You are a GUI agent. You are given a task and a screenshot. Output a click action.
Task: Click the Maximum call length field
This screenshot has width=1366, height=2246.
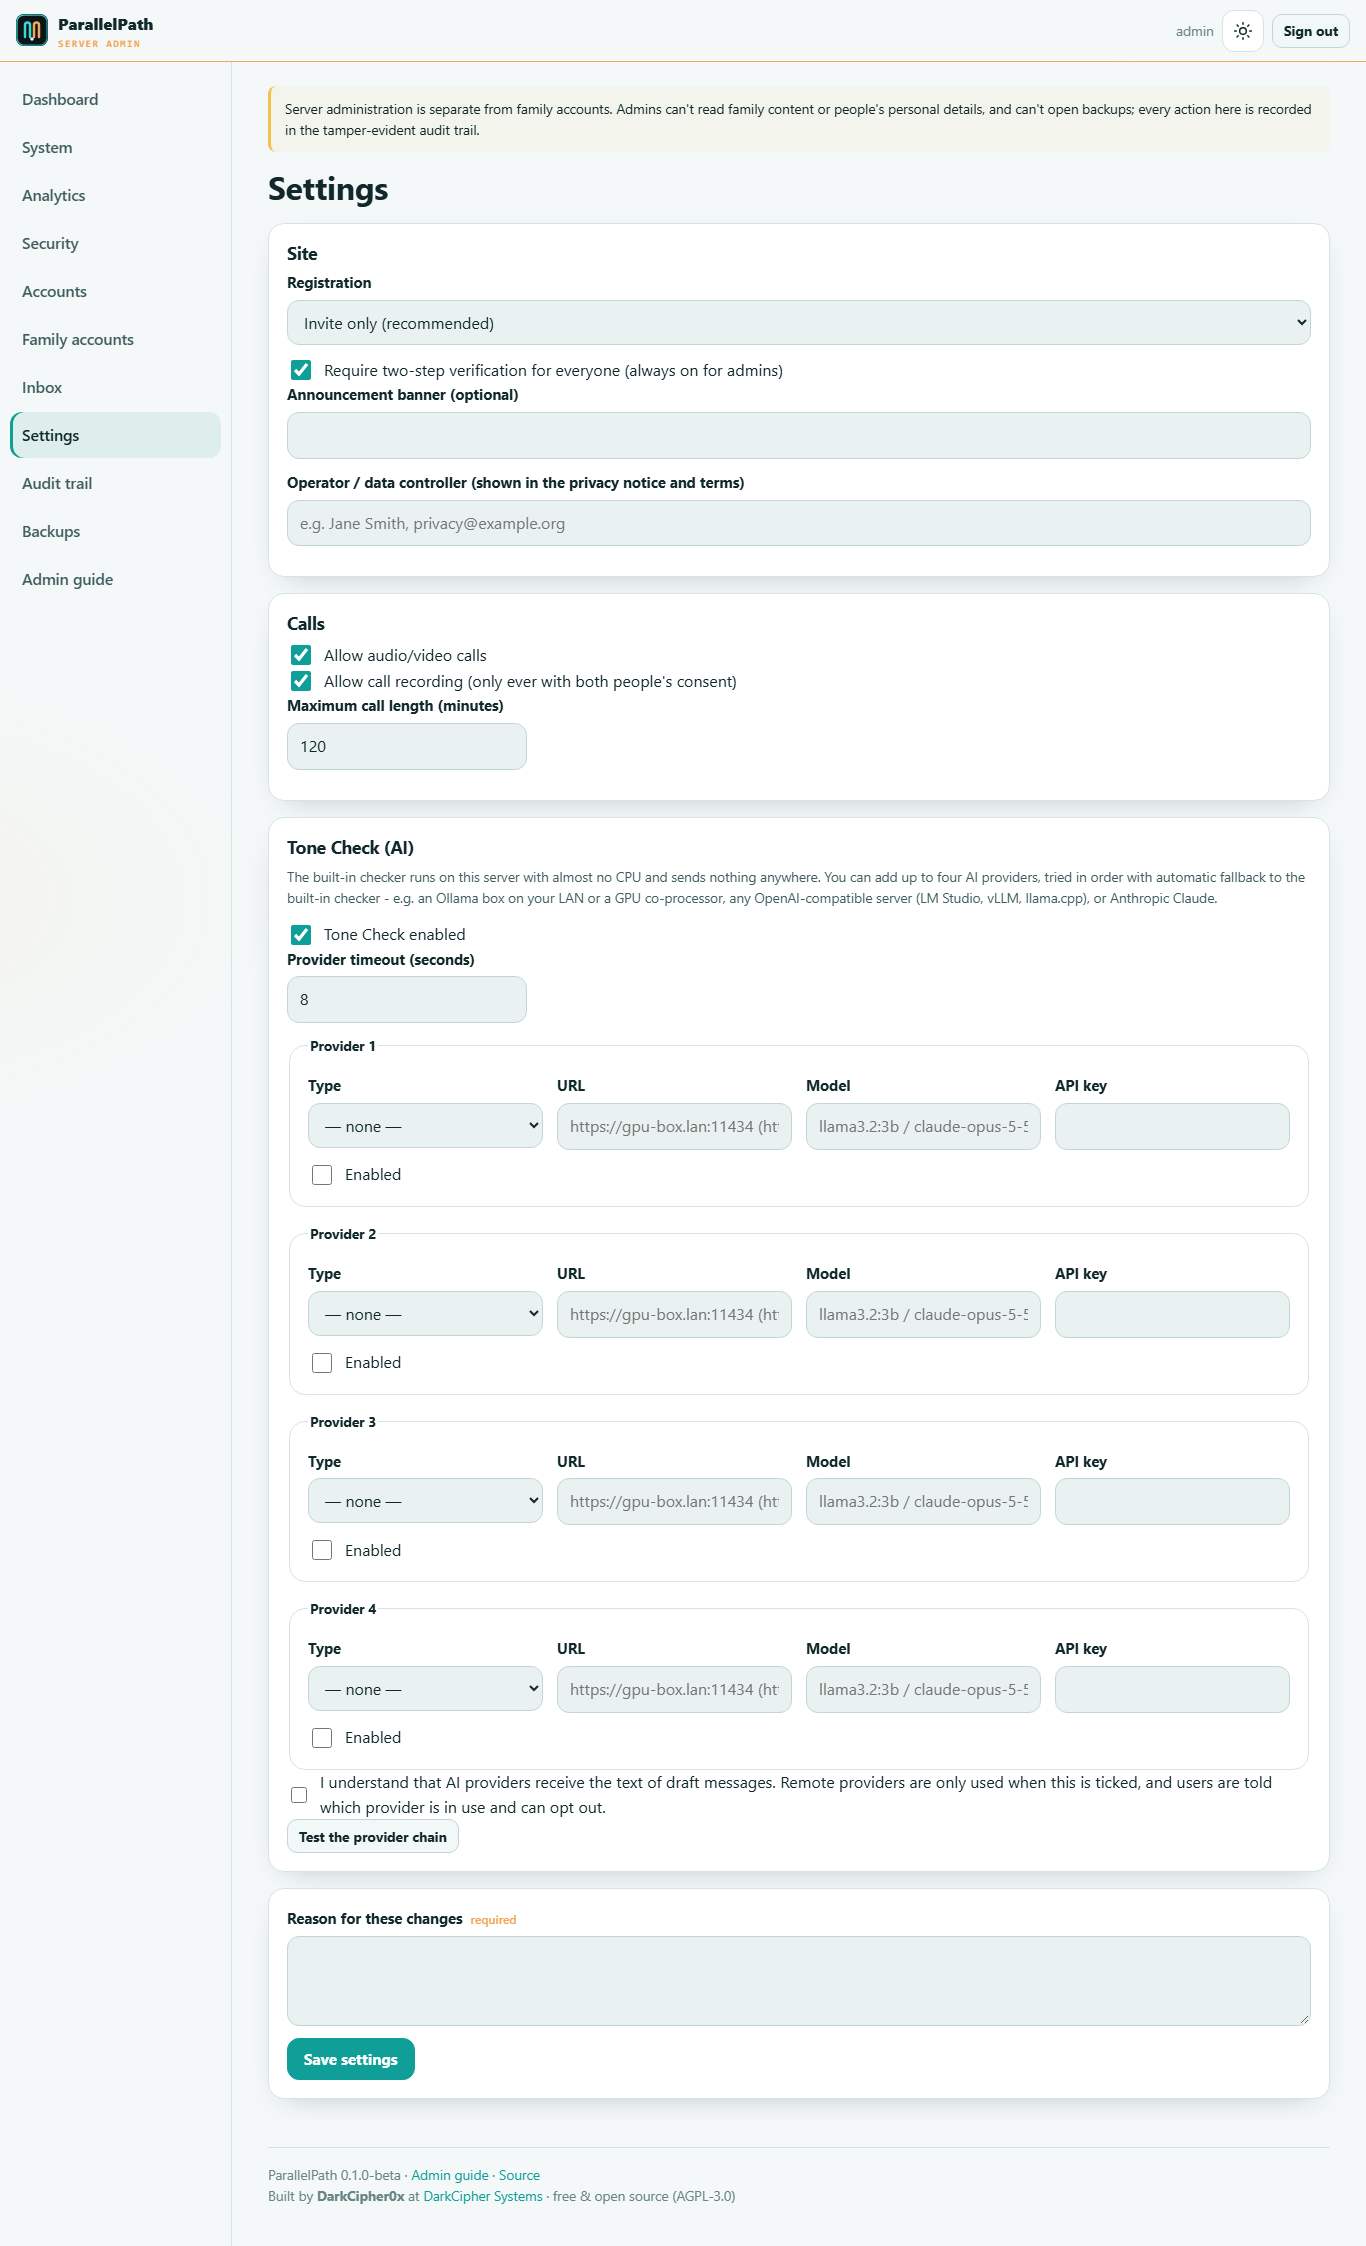click(x=407, y=746)
